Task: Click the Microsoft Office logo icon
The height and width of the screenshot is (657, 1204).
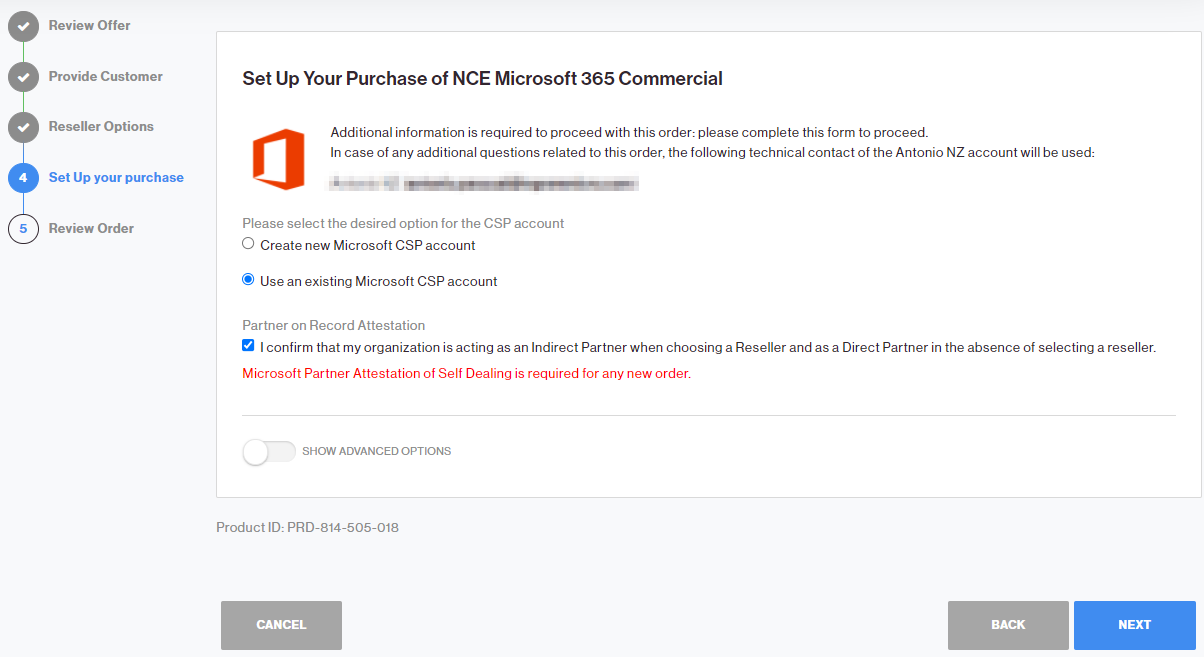Action: (x=278, y=159)
